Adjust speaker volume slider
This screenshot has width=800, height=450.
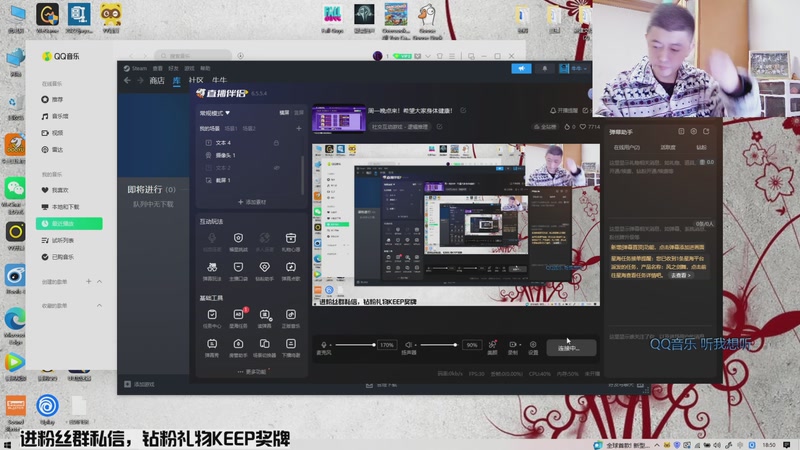[x=438, y=345]
